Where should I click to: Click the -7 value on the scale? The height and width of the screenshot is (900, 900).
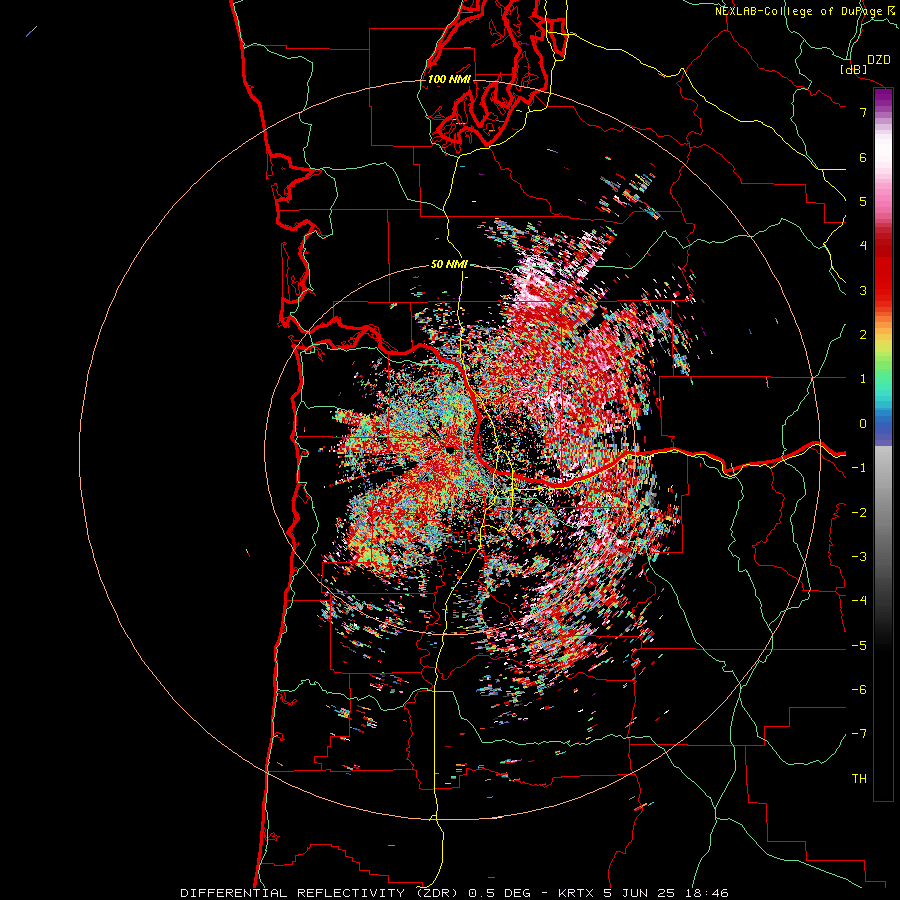point(859,734)
